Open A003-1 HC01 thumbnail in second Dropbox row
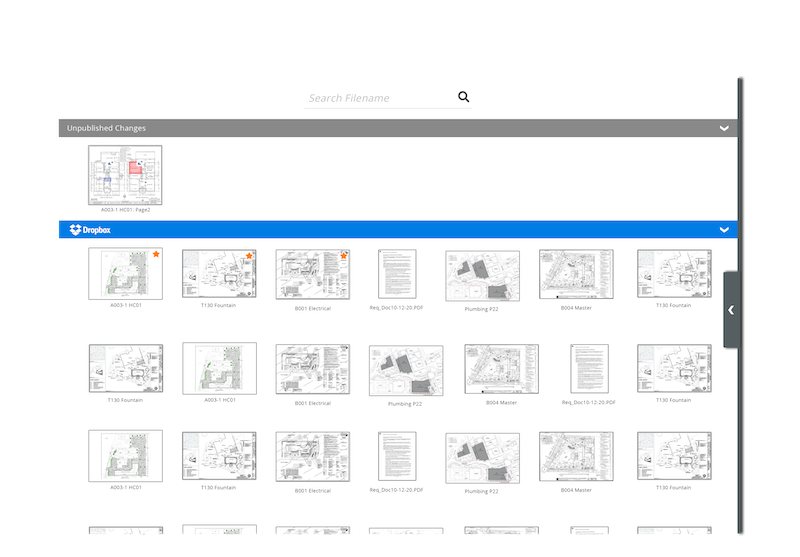Image resolution: width=800 pixels, height=557 pixels. [219, 368]
